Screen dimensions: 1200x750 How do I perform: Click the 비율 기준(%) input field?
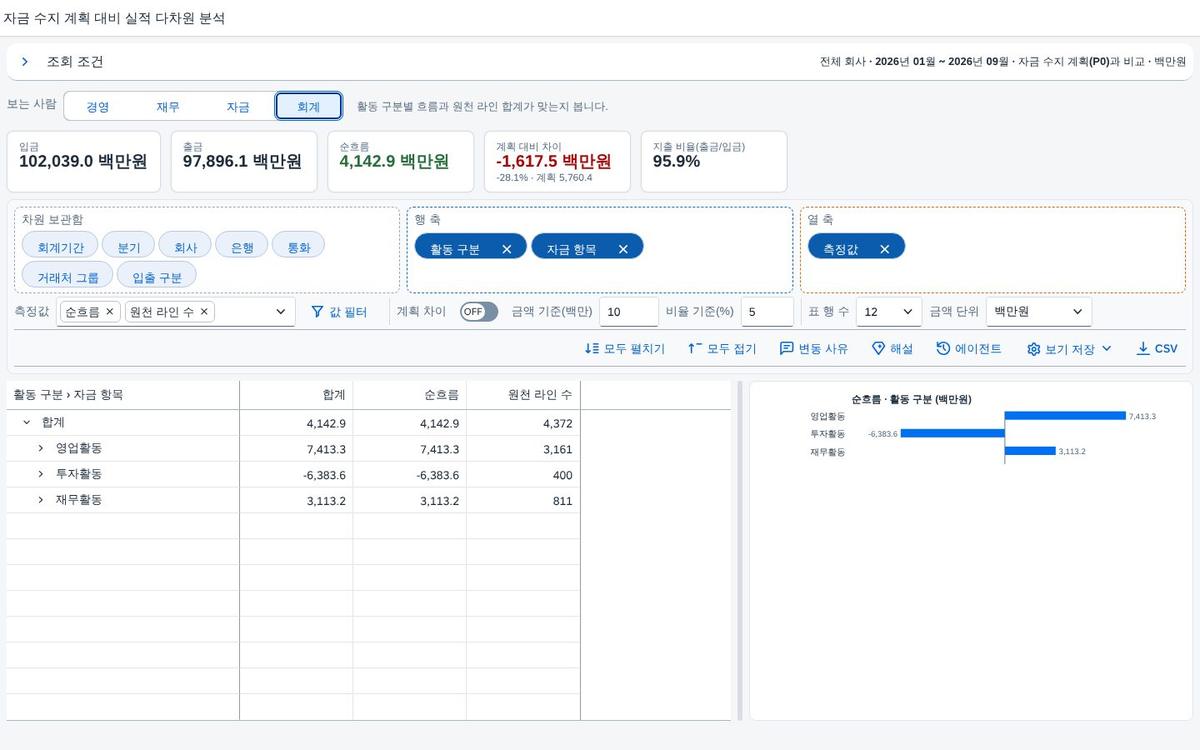(767, 312)
